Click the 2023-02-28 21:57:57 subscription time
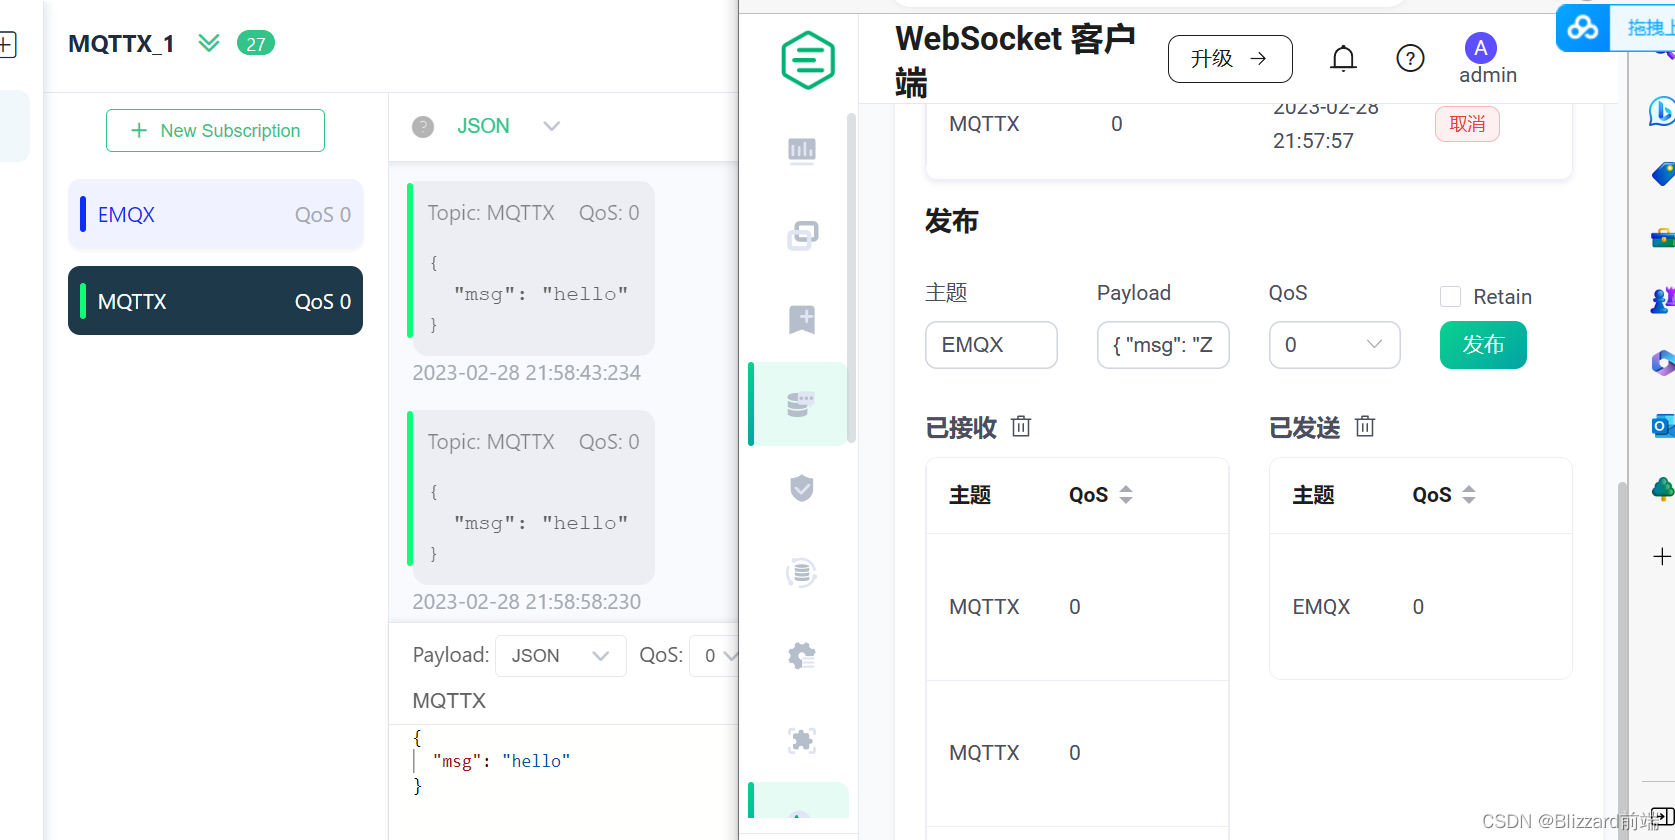 pyautogui.click(x=1325, y=124)
